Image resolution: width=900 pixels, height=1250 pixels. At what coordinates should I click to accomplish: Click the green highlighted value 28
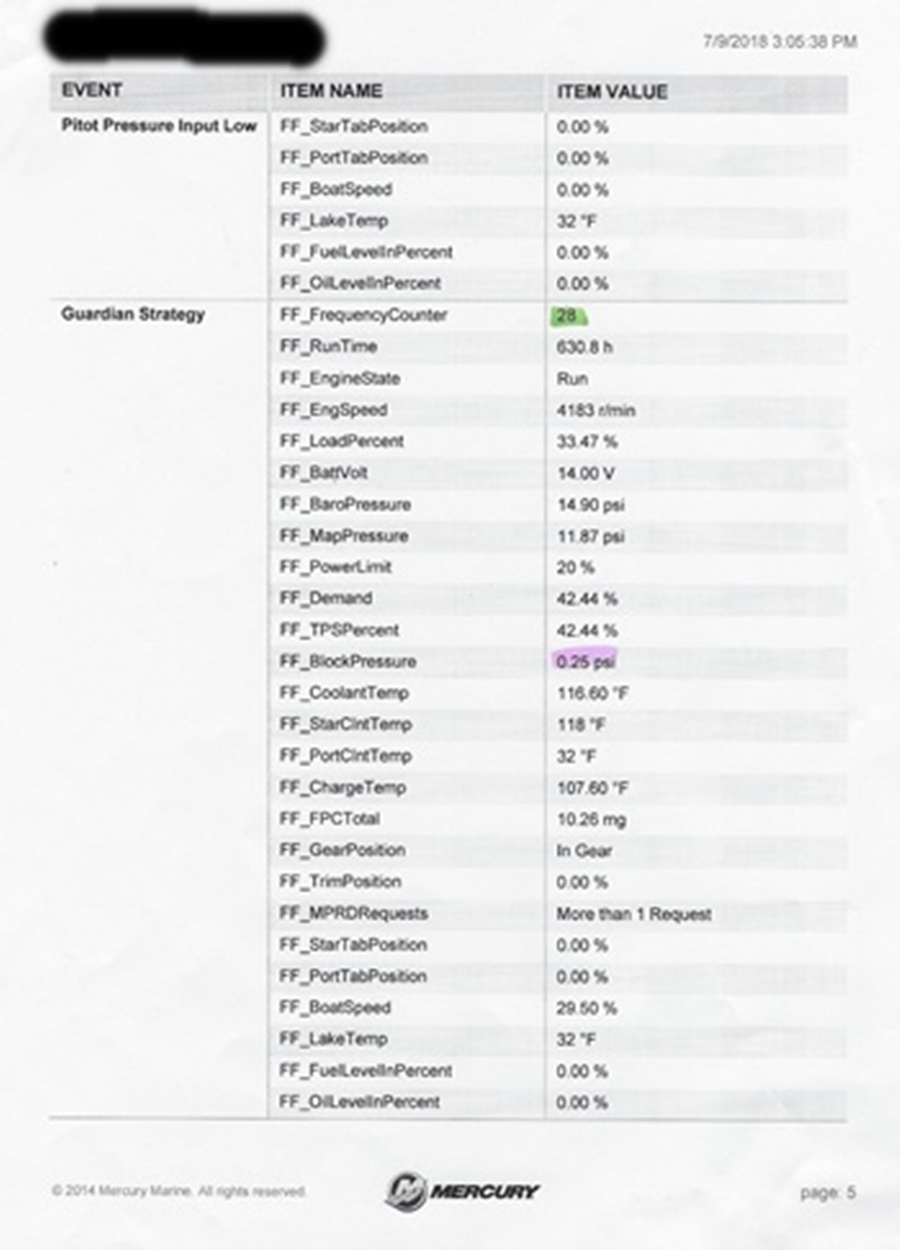click(567, 315)
